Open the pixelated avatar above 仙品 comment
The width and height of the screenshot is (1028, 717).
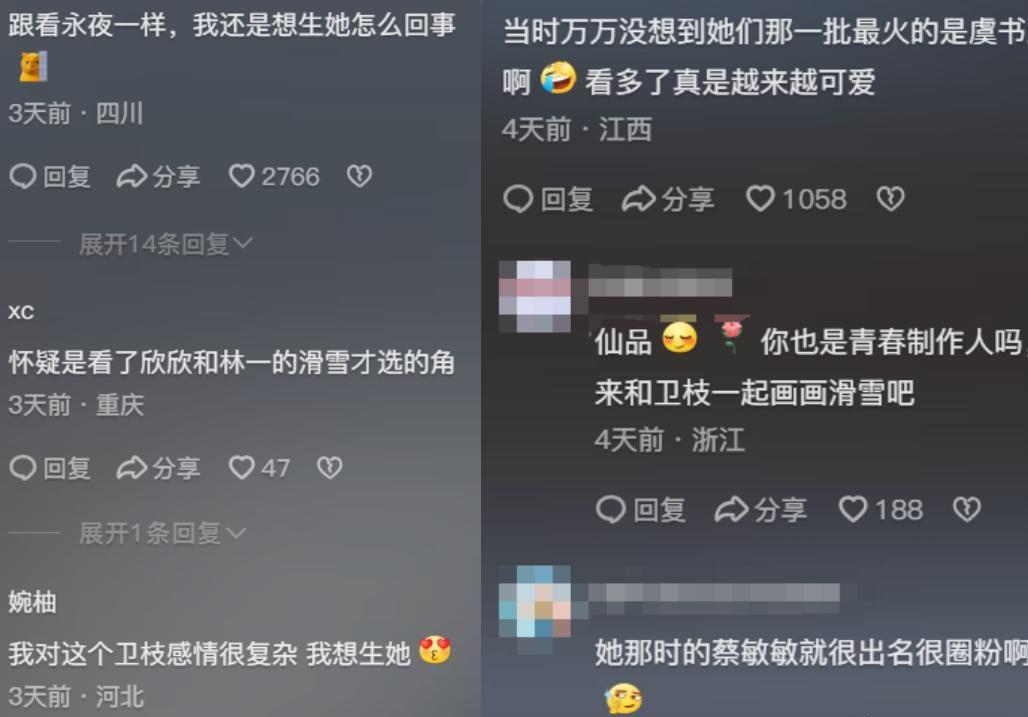pos(535,296)
